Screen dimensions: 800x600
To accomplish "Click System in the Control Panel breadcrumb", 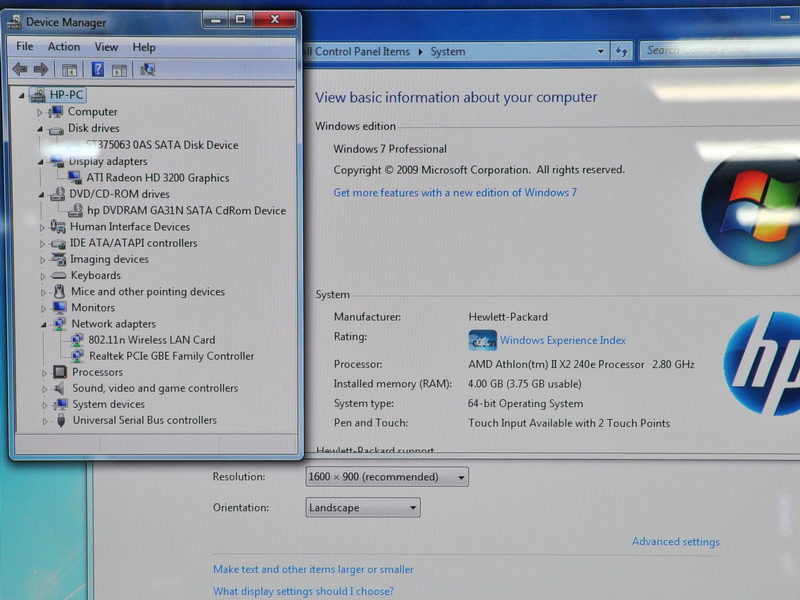I will (x=447, y=52).
